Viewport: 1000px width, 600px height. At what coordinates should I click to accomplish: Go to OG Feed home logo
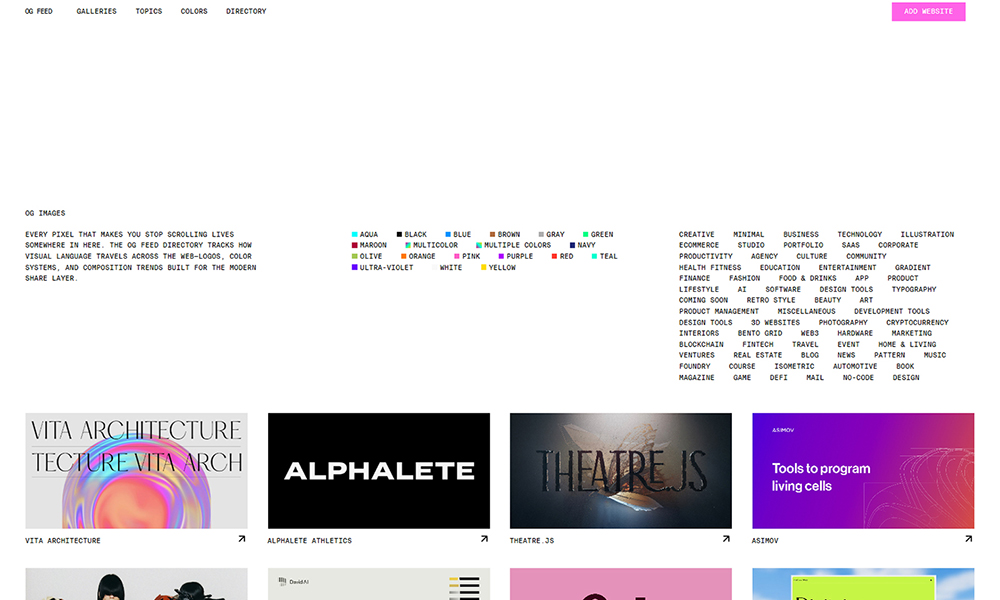(x=39, y=12)
